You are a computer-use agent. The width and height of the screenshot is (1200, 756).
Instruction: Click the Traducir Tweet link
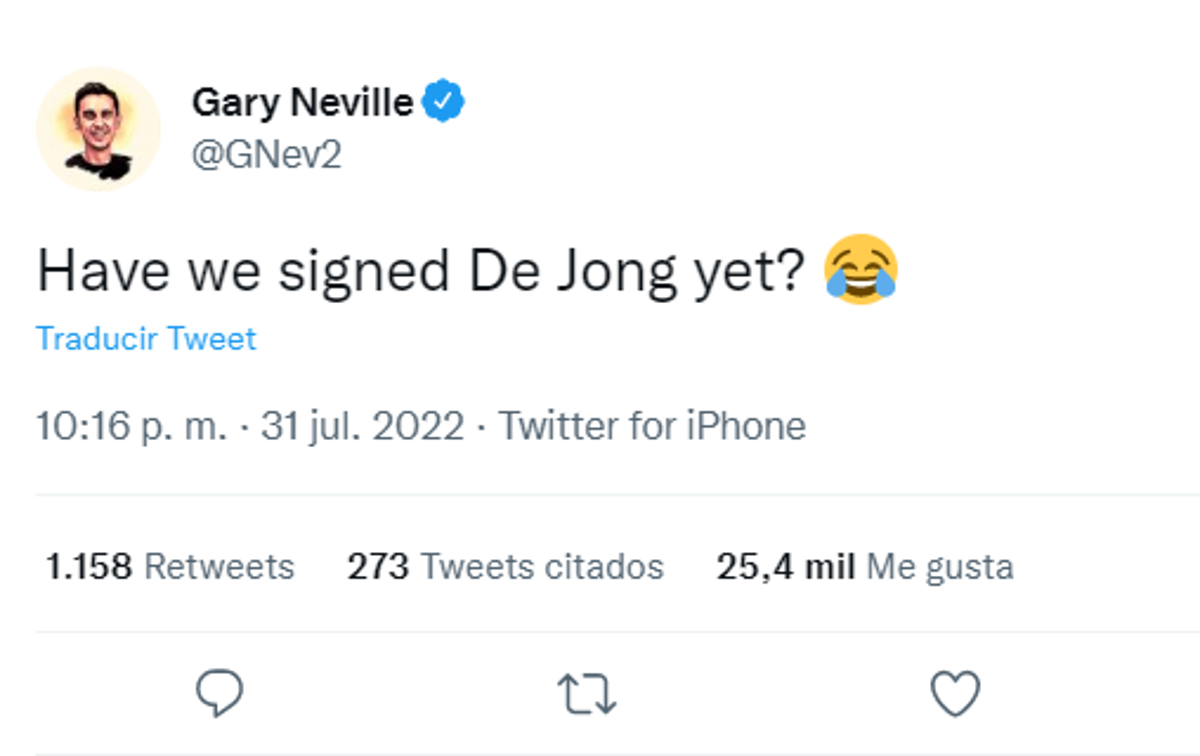[x=146, y=339]
